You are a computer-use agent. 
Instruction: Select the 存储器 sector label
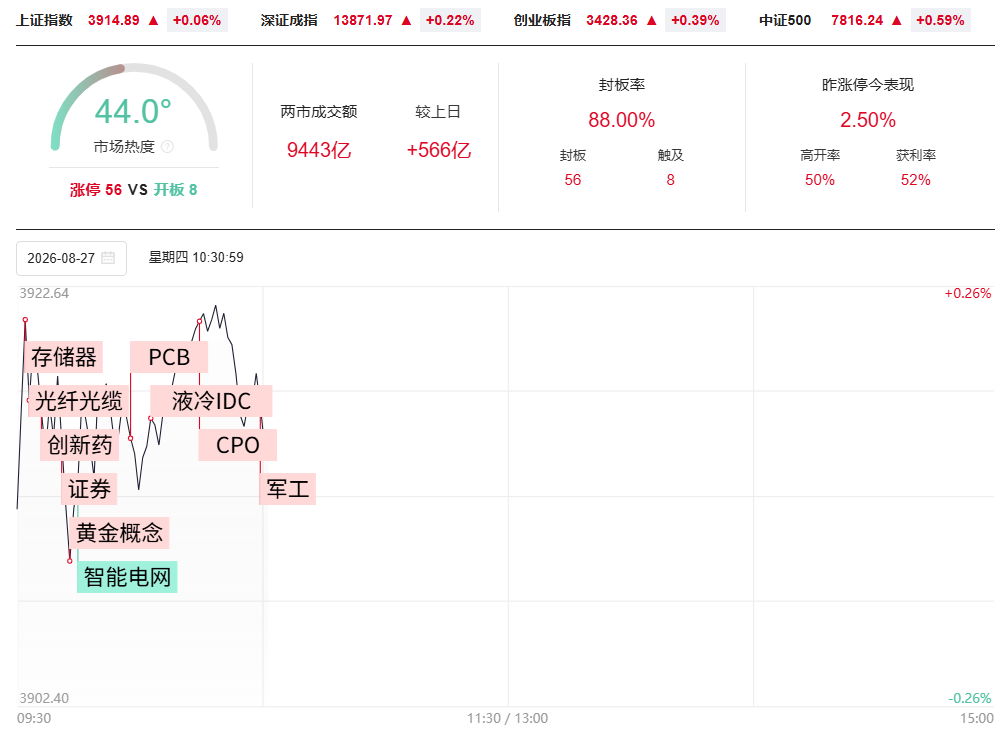pos(64,357)
